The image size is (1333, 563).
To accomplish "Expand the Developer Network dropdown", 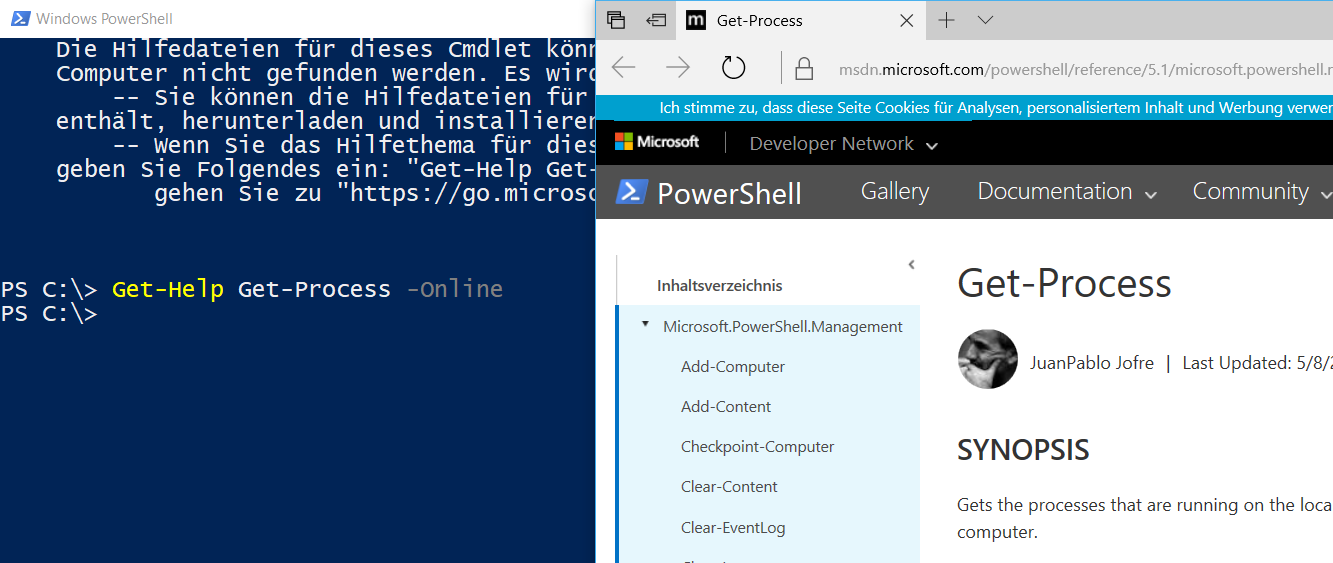I will (x=844, y=144).
